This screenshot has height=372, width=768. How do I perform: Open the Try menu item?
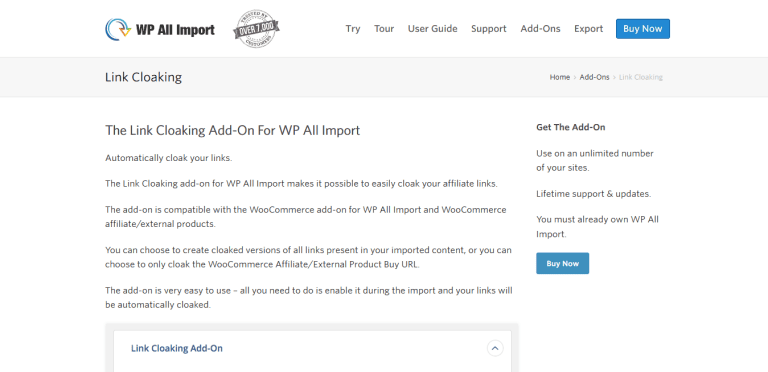click(353, 29)
